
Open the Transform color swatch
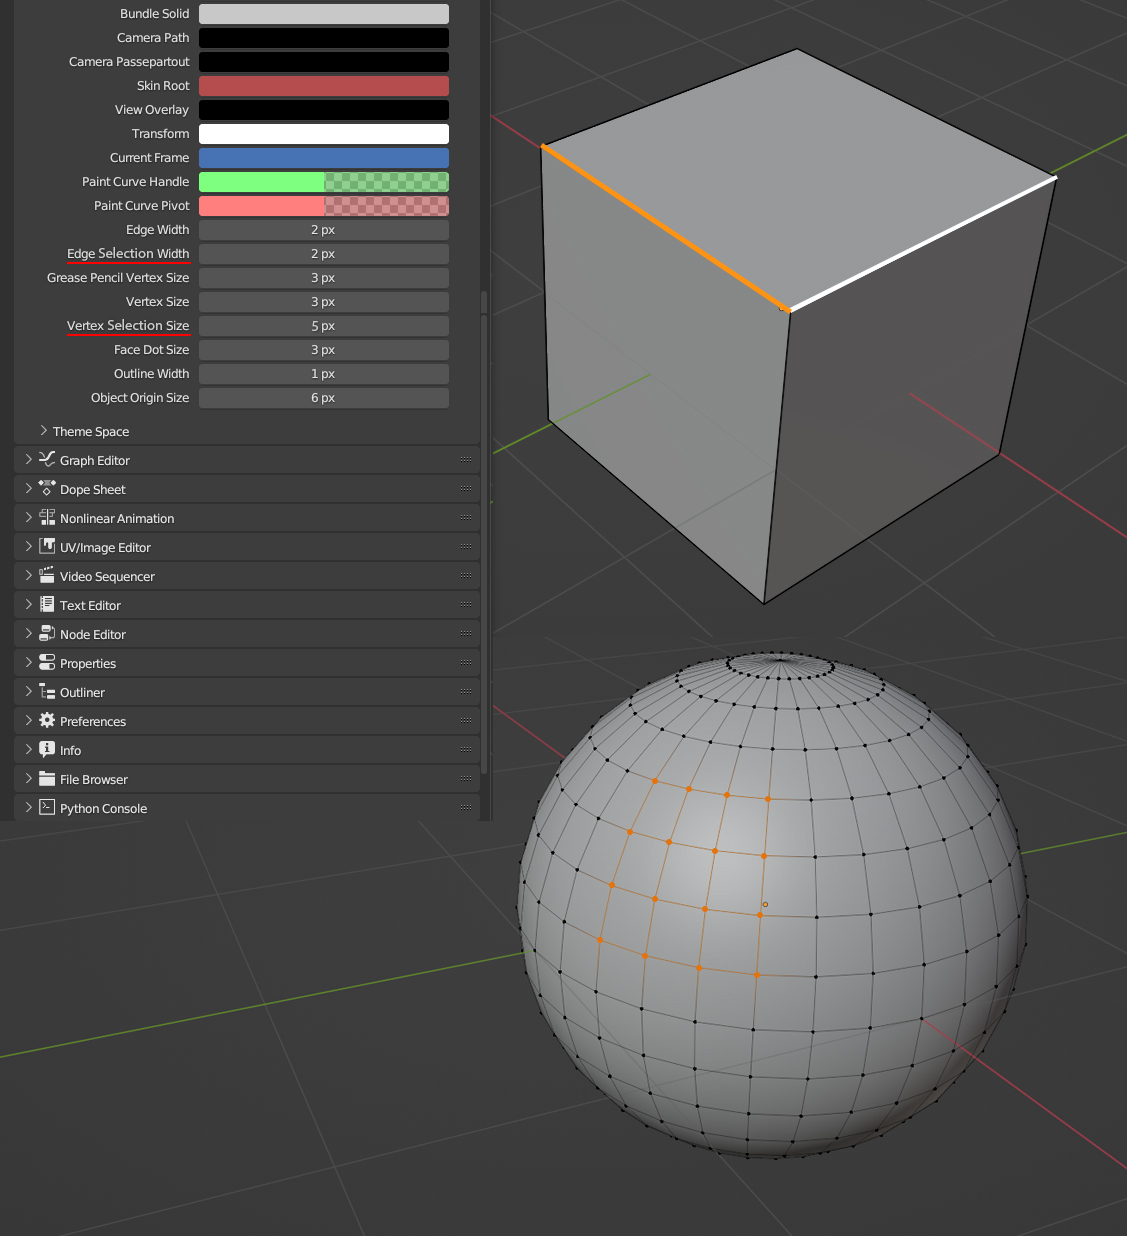(x=324, y=134)
